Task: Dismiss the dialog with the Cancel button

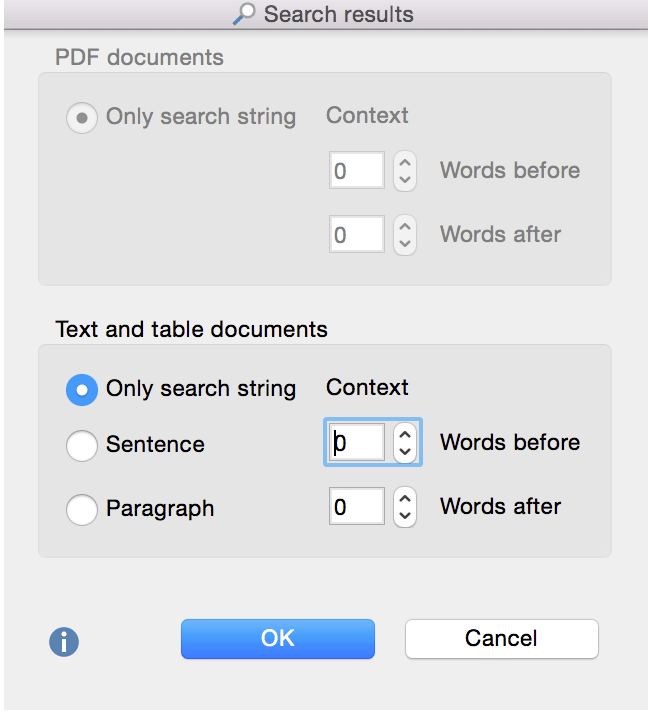Action: point(502,638)
